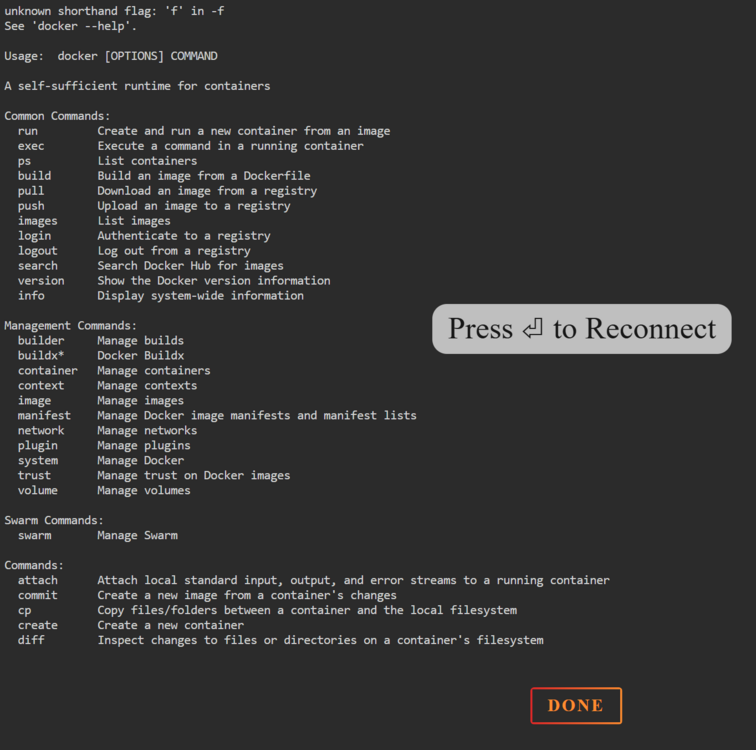Click the 'manifest' command name
The width and height of the screenshot is (756, 750).
(x=44, y=415)
